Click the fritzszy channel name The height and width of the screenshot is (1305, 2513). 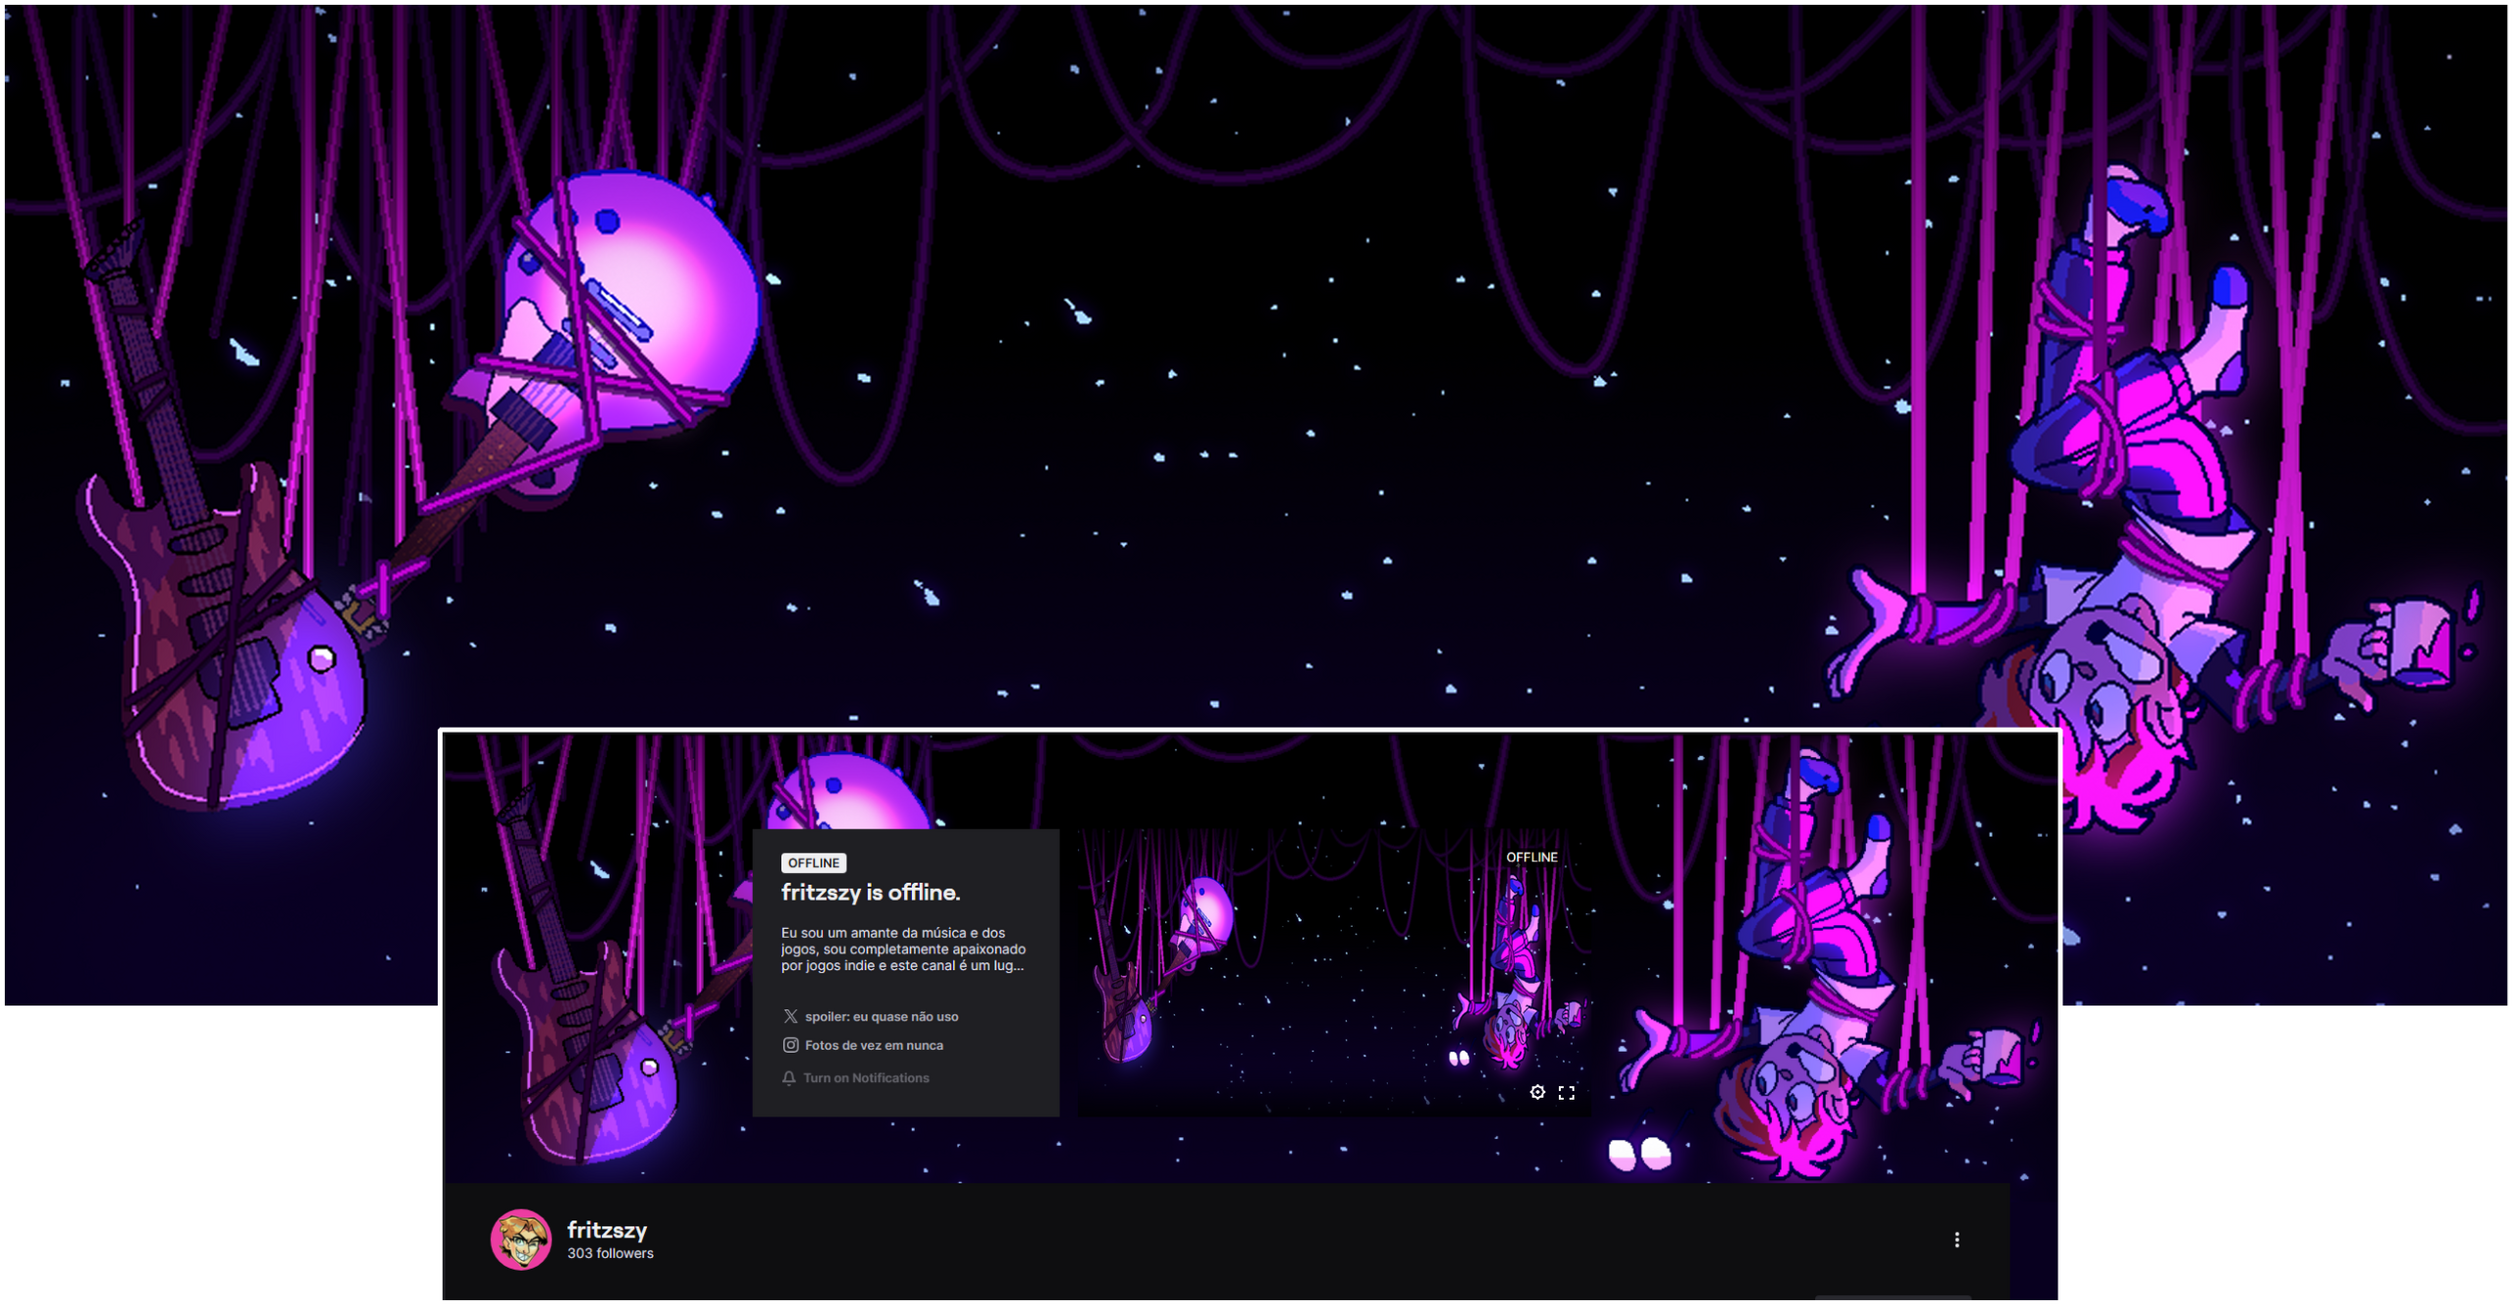pos(606,1229)
